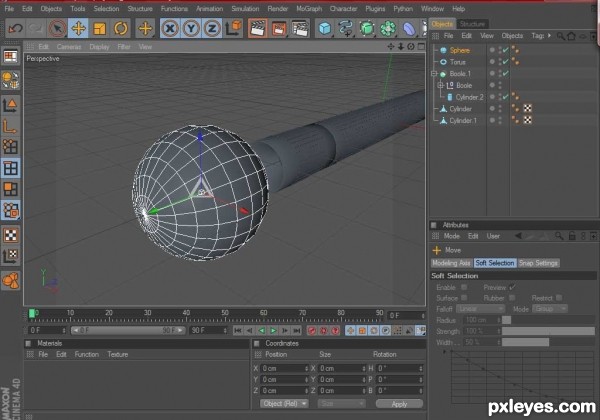Open the Render Settings icon
This screenshot has height=420, width=600.
click(x=300, y=28)
